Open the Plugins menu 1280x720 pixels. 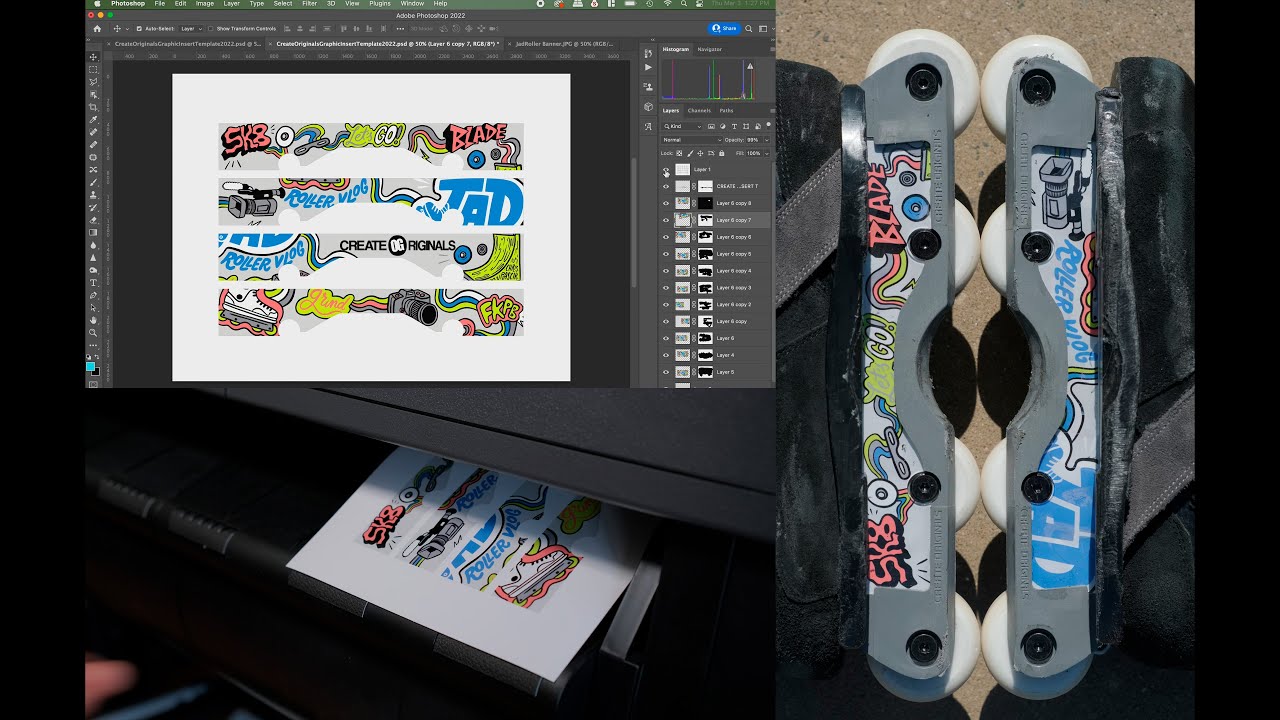(380, 4)
